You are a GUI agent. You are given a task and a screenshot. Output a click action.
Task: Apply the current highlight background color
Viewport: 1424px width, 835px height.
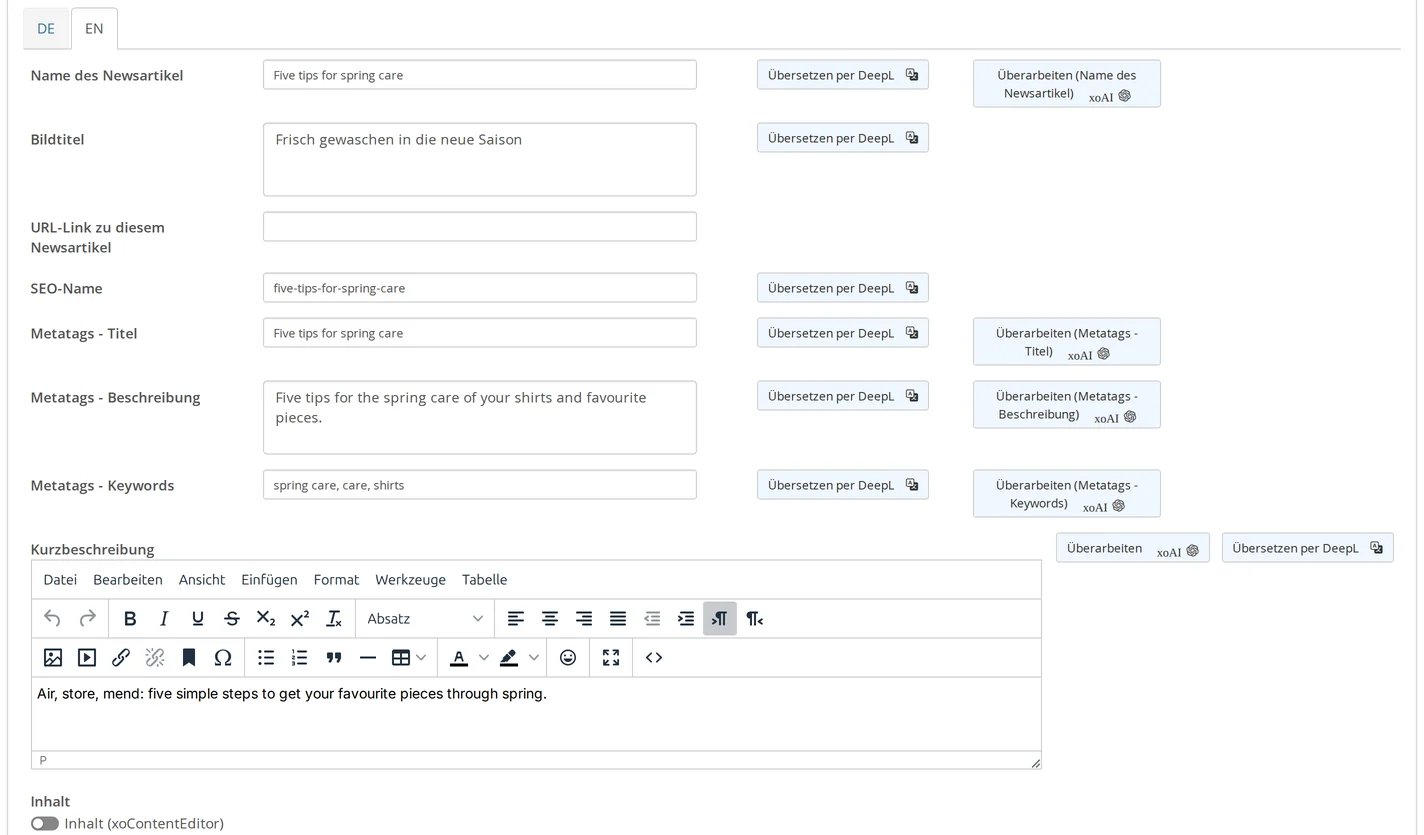[x=509, y=658]
